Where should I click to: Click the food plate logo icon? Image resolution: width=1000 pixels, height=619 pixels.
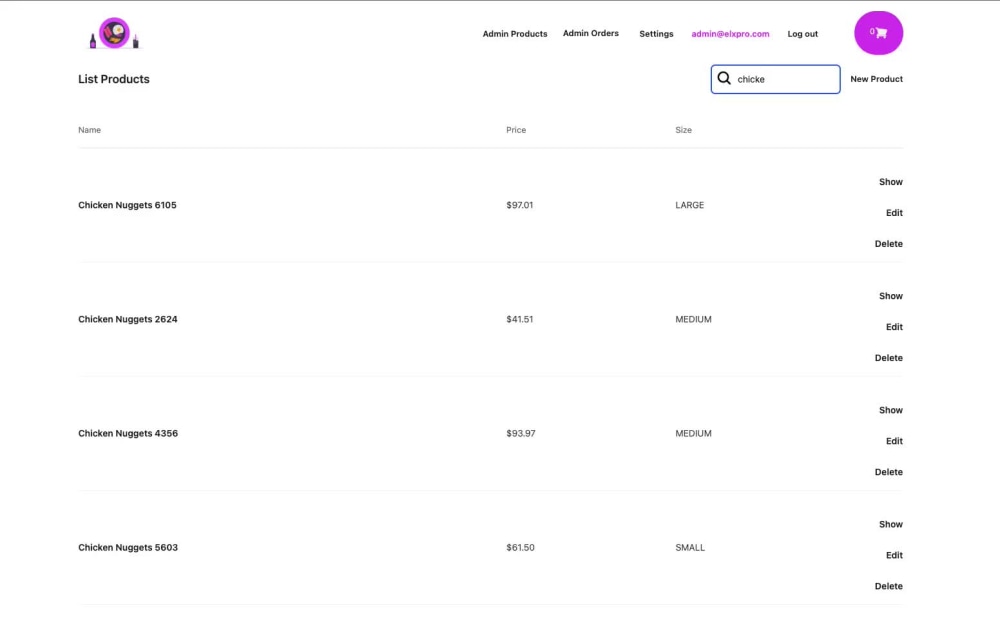[x=114, y=33]
